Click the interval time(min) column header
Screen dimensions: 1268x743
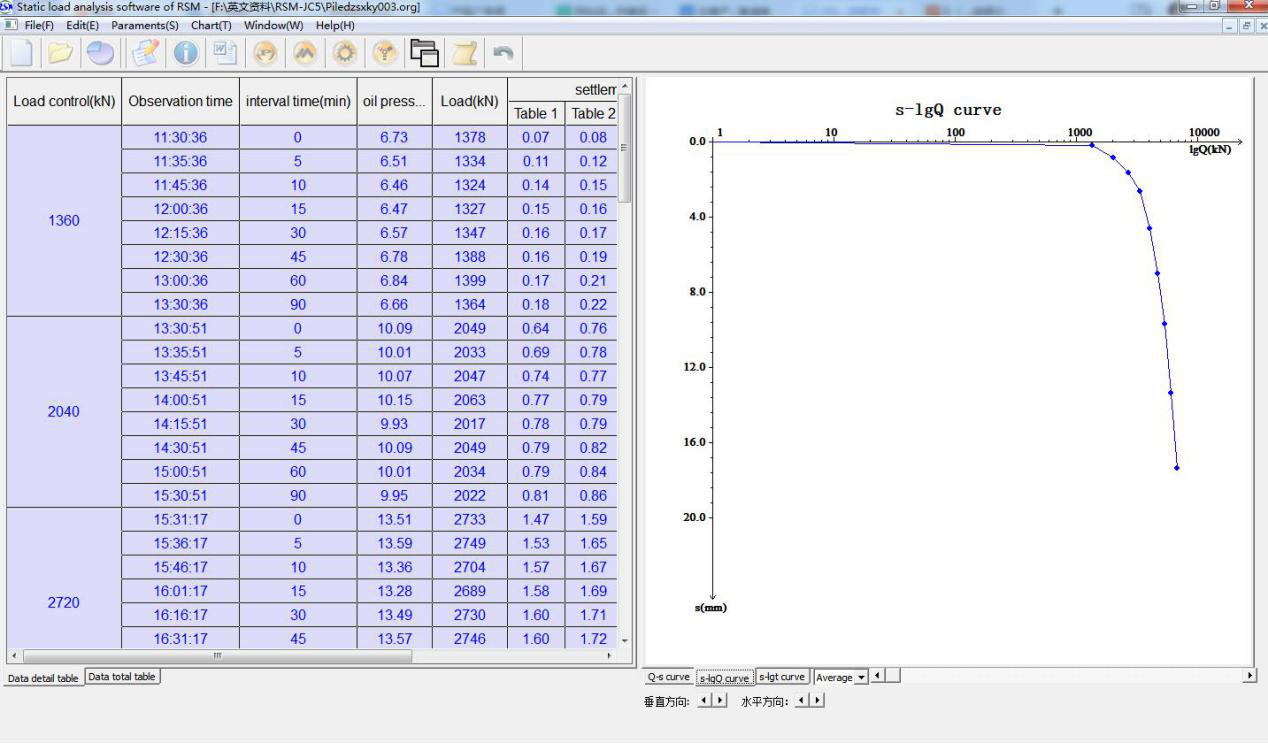coord(298,101)
